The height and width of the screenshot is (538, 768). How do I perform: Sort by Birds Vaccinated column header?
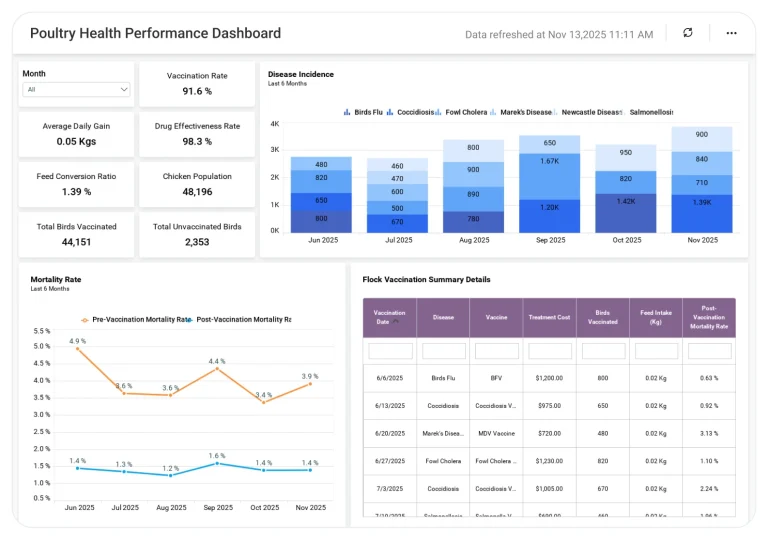tap(602, 318)
